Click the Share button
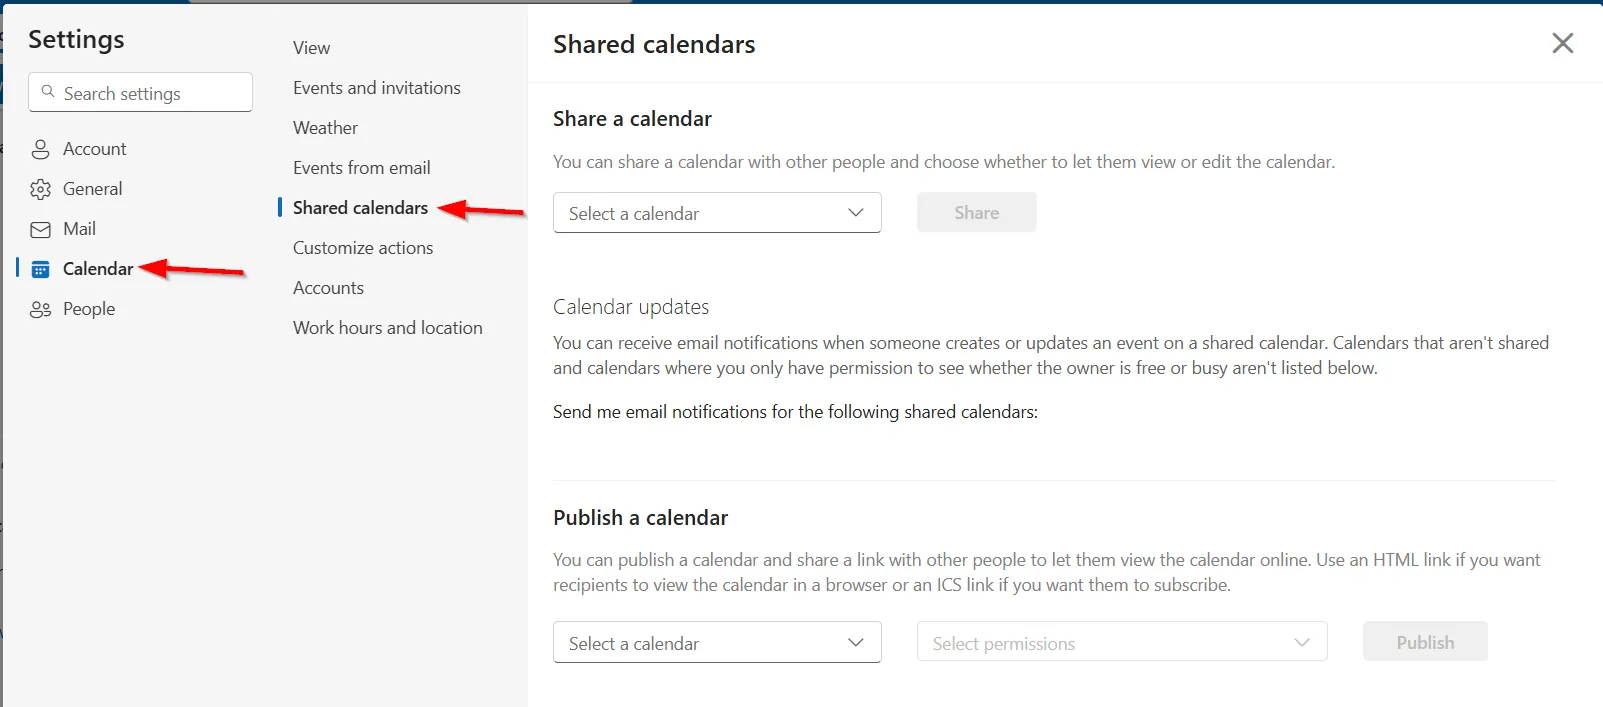This screenshot has height=707, width=1603. pyautogui.click(x=975, y=212)
